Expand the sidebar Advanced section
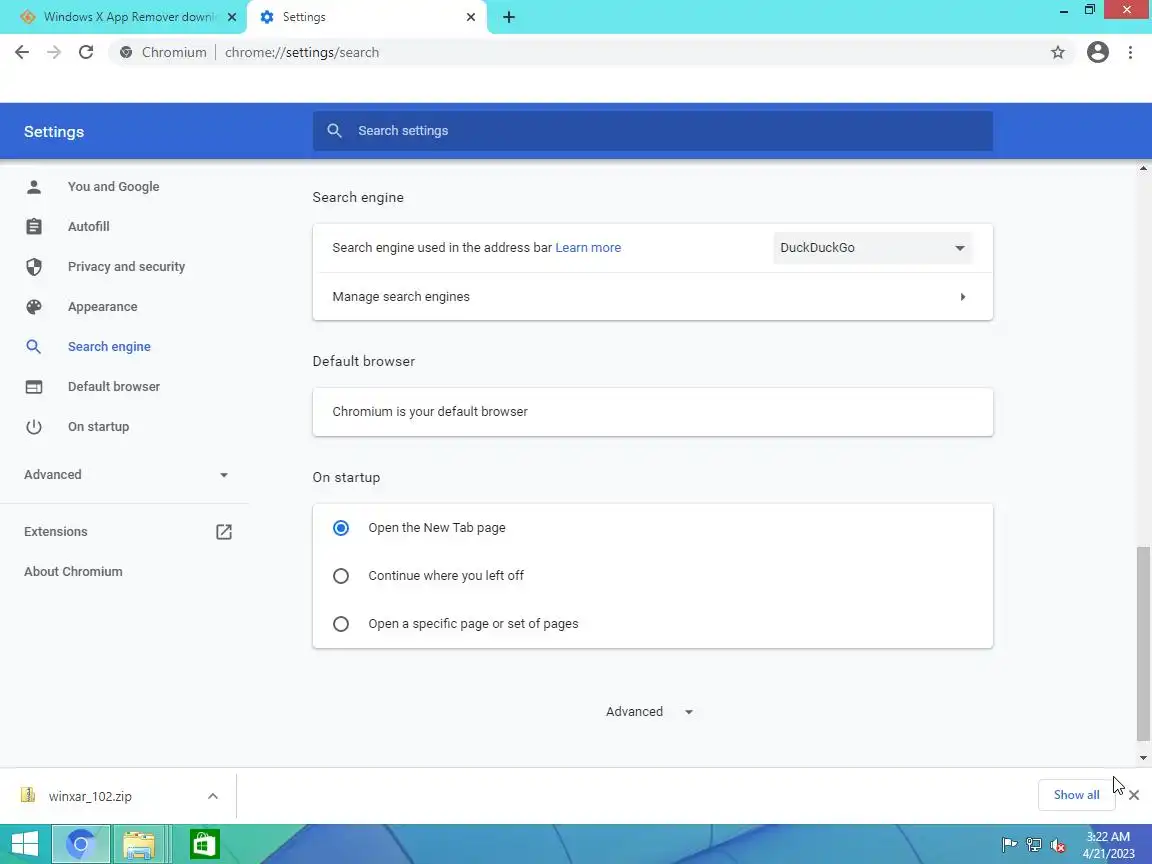1152x864 pixels. pyautogui.click(x=125, y=475)
